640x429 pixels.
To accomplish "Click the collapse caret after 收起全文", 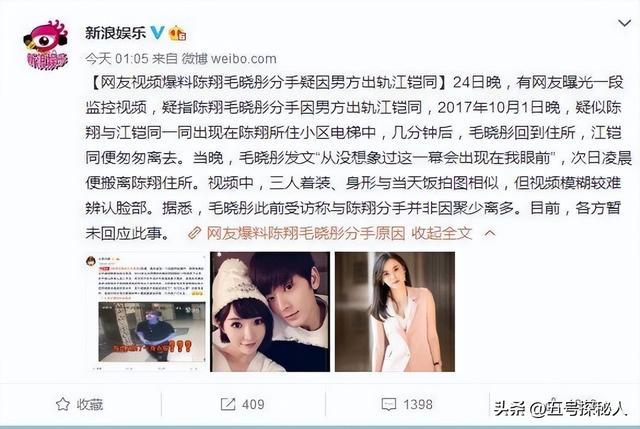I will (490, 233).
